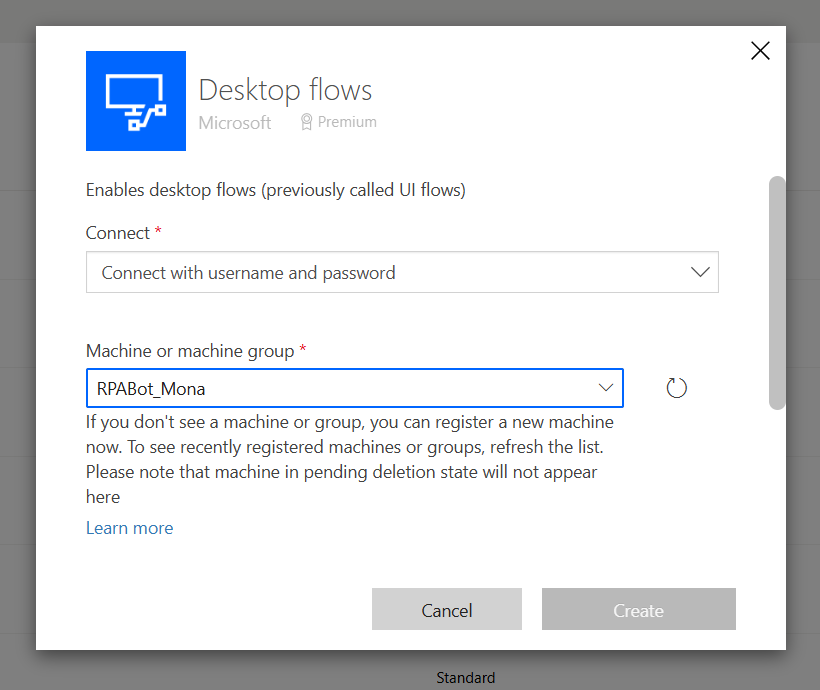Click the Desktop flows connector logo
Image resolution: width=820 pixels, height=690 pixels.
[136, 100]
